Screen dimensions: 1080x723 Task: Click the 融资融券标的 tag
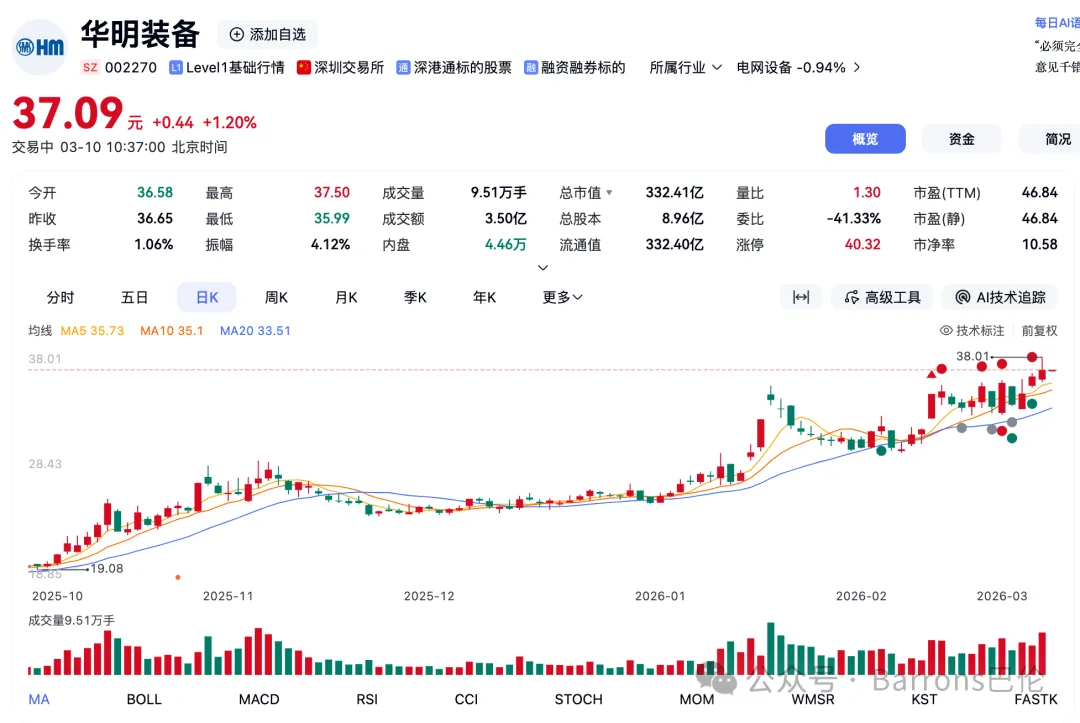574,67
